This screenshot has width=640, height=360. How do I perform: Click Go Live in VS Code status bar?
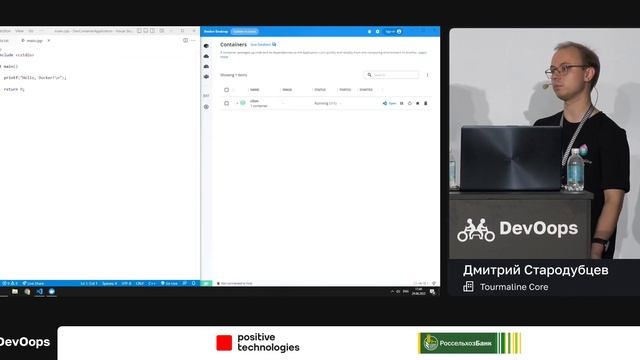[169, 283]
